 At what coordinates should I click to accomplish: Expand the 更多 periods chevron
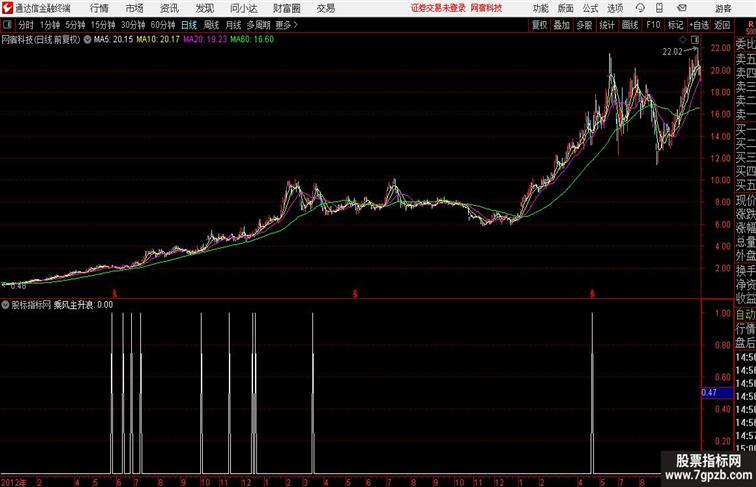296,25
